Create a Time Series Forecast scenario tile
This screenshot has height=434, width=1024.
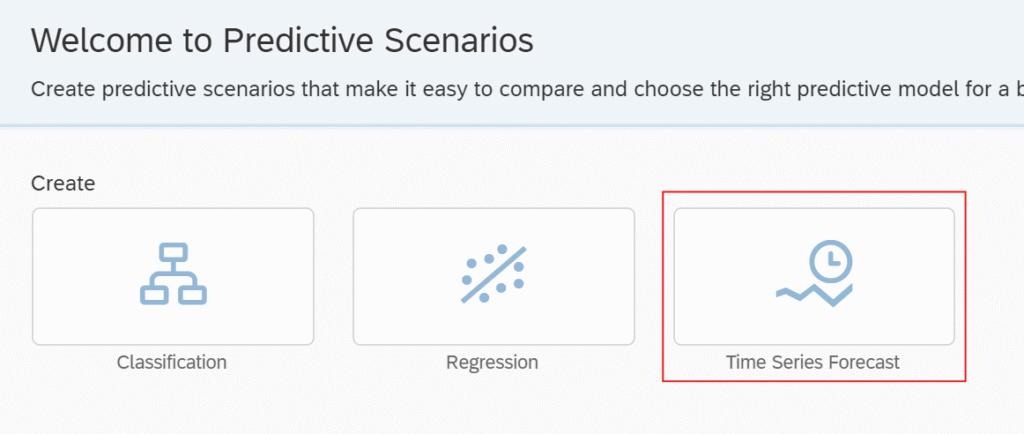(814, 277)
